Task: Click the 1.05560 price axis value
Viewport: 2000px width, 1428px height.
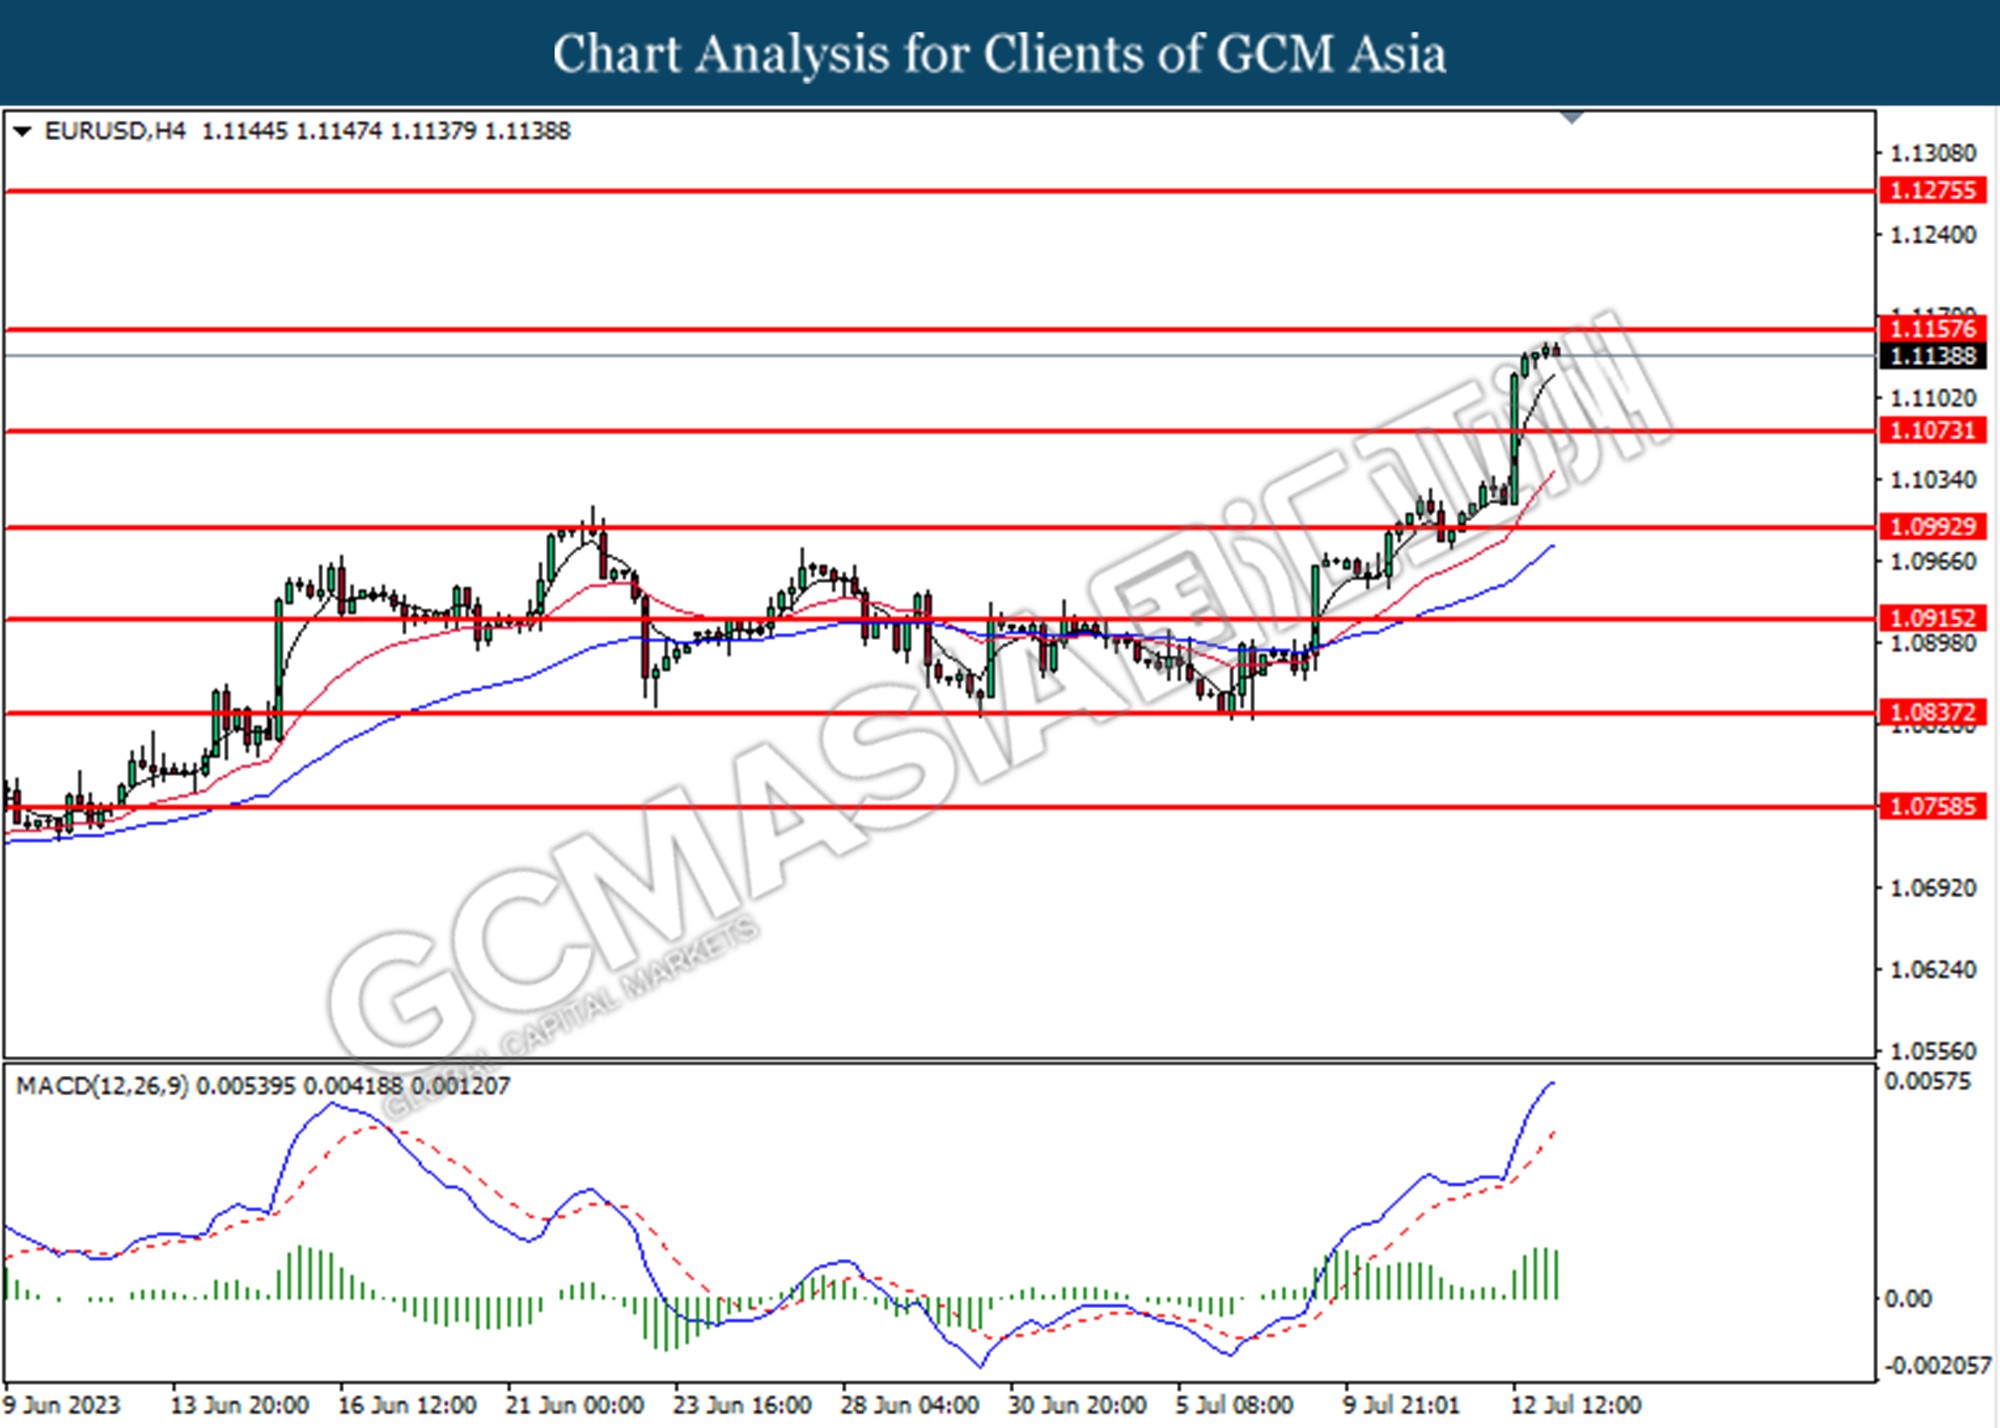Action: click(x=1933, y=1051)
